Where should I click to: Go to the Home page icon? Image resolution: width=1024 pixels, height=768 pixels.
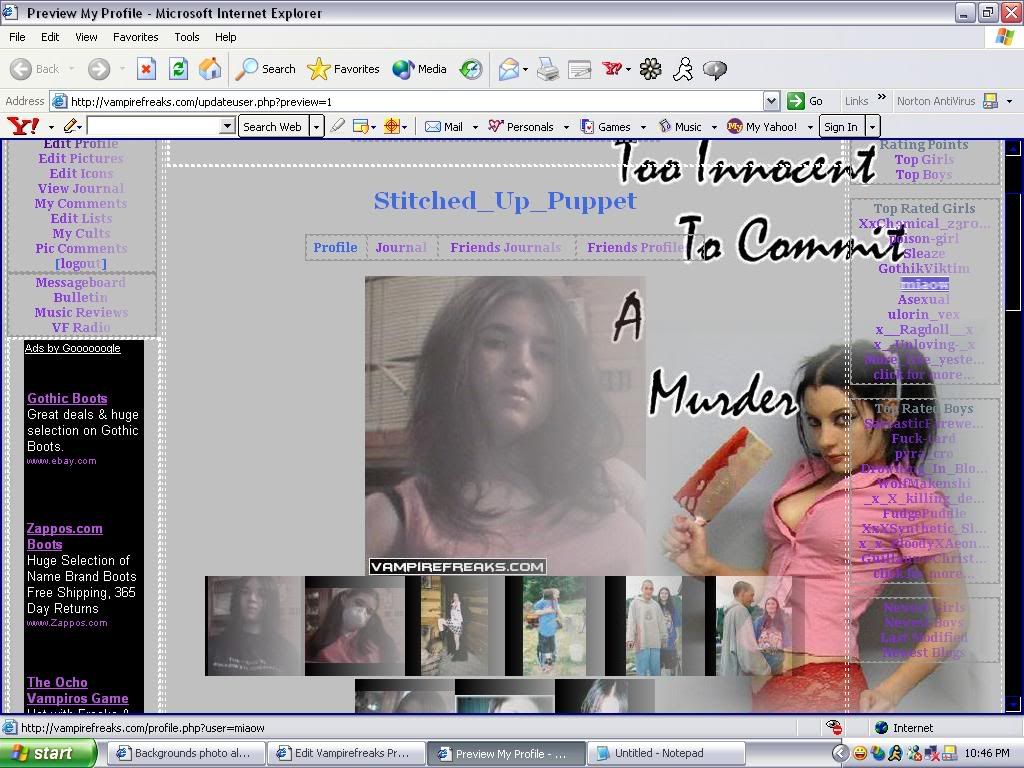210,69
